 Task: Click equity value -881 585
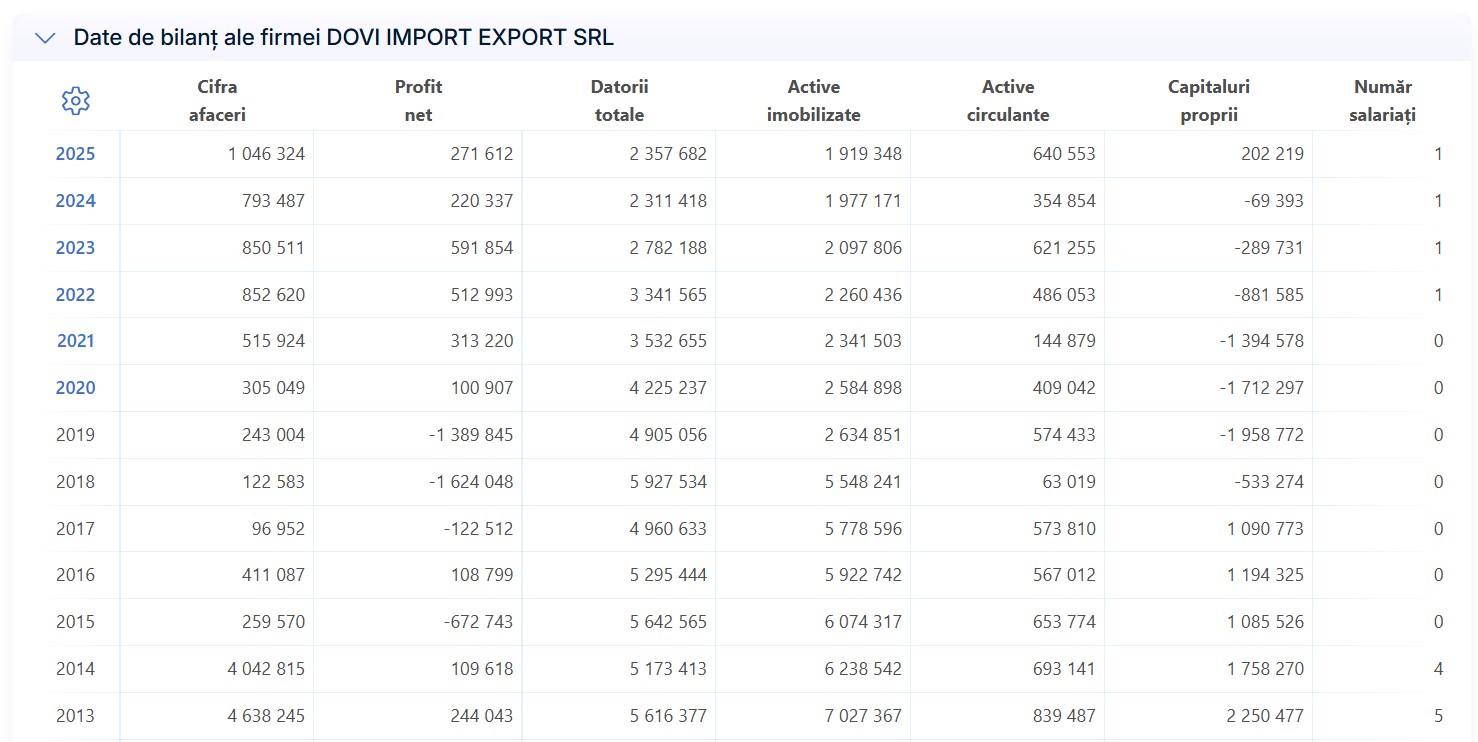click(1270, 295)
